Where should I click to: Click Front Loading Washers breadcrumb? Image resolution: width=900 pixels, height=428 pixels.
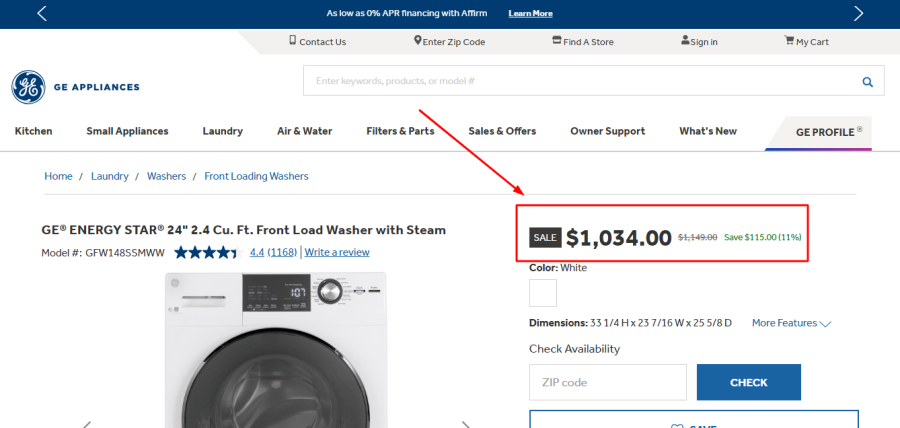[x=256, y=176]
